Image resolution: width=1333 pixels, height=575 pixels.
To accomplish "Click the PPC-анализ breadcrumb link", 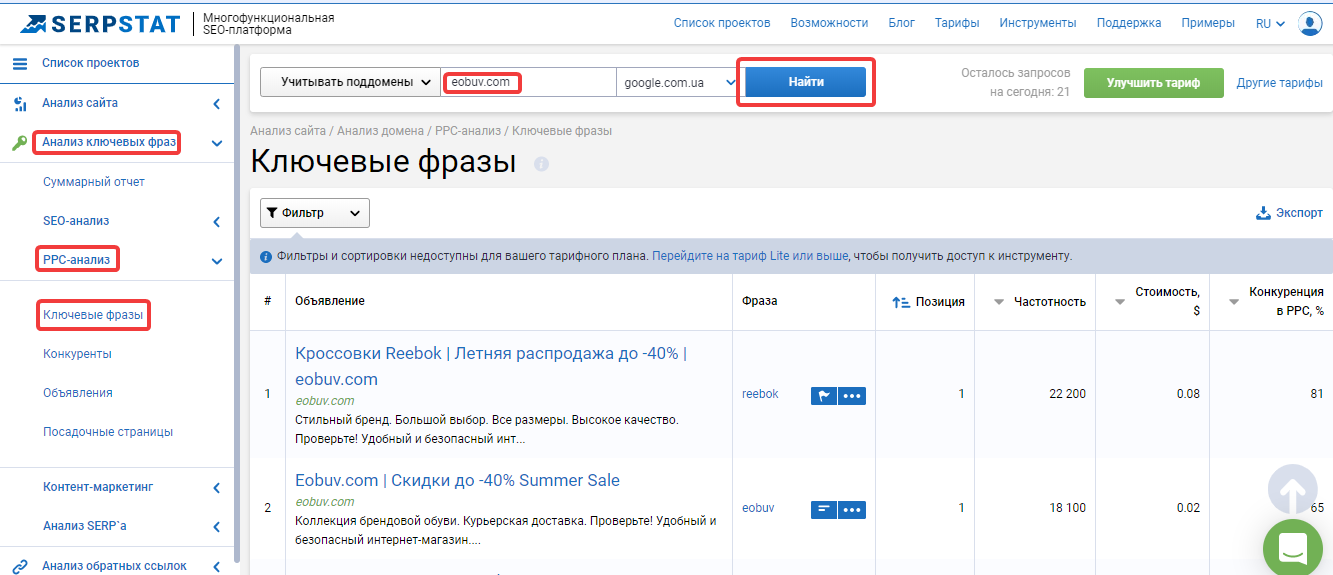I will [466, 131].
